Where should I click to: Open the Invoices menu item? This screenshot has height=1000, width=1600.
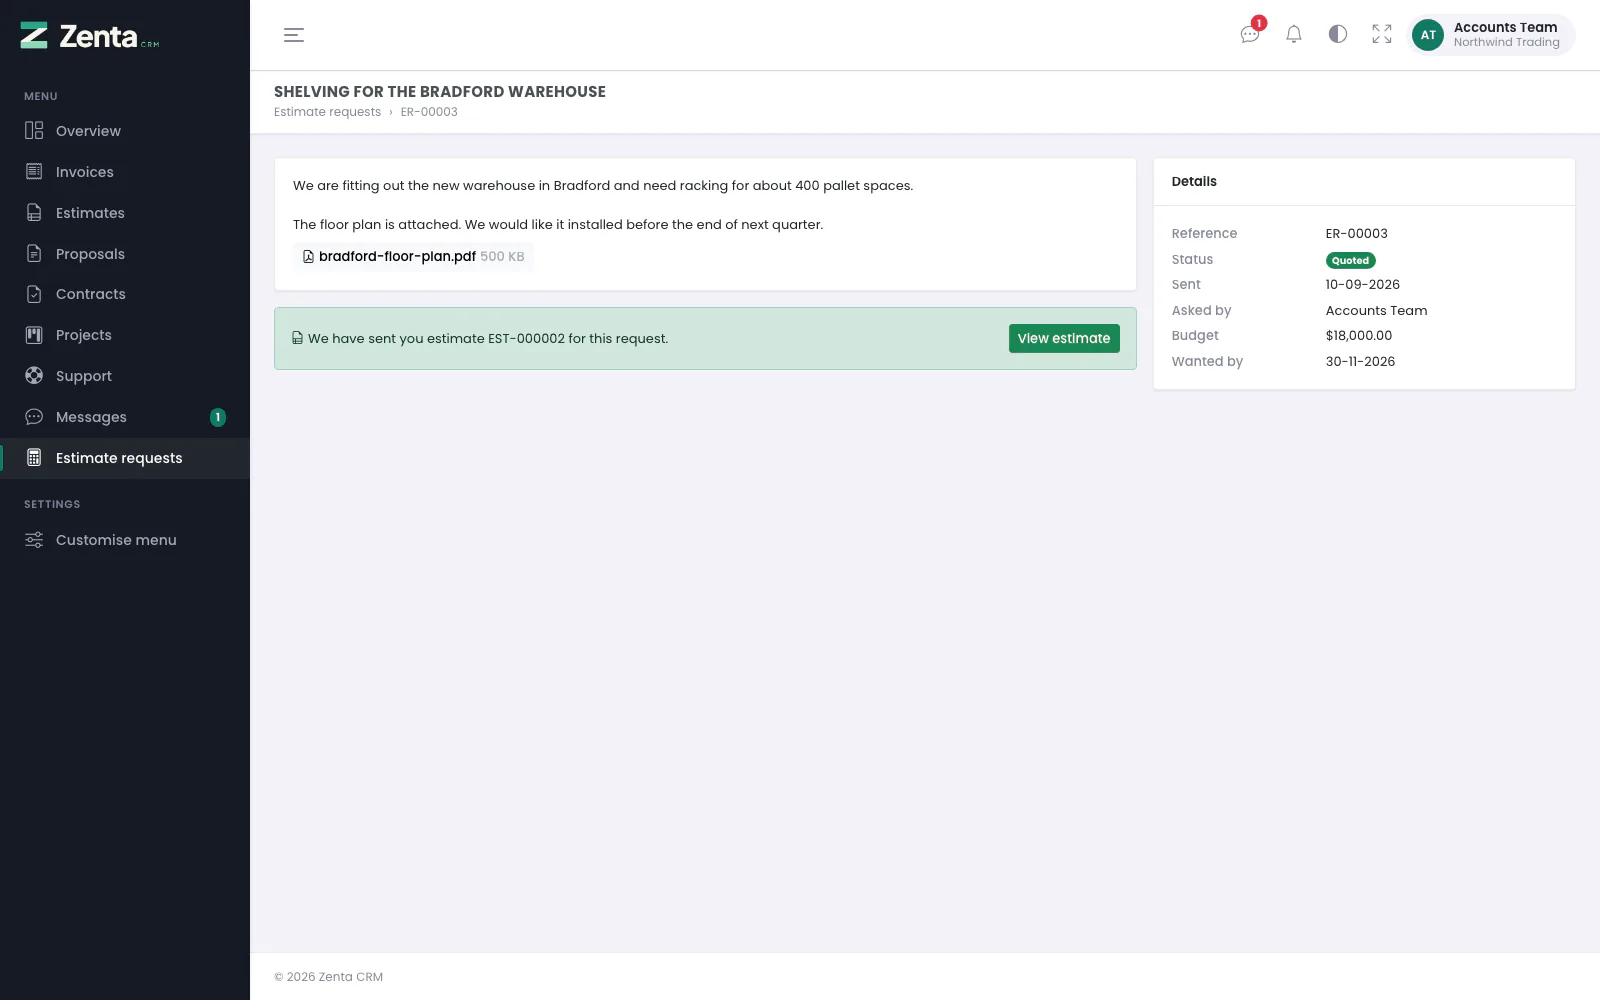(x=125, y=172)
